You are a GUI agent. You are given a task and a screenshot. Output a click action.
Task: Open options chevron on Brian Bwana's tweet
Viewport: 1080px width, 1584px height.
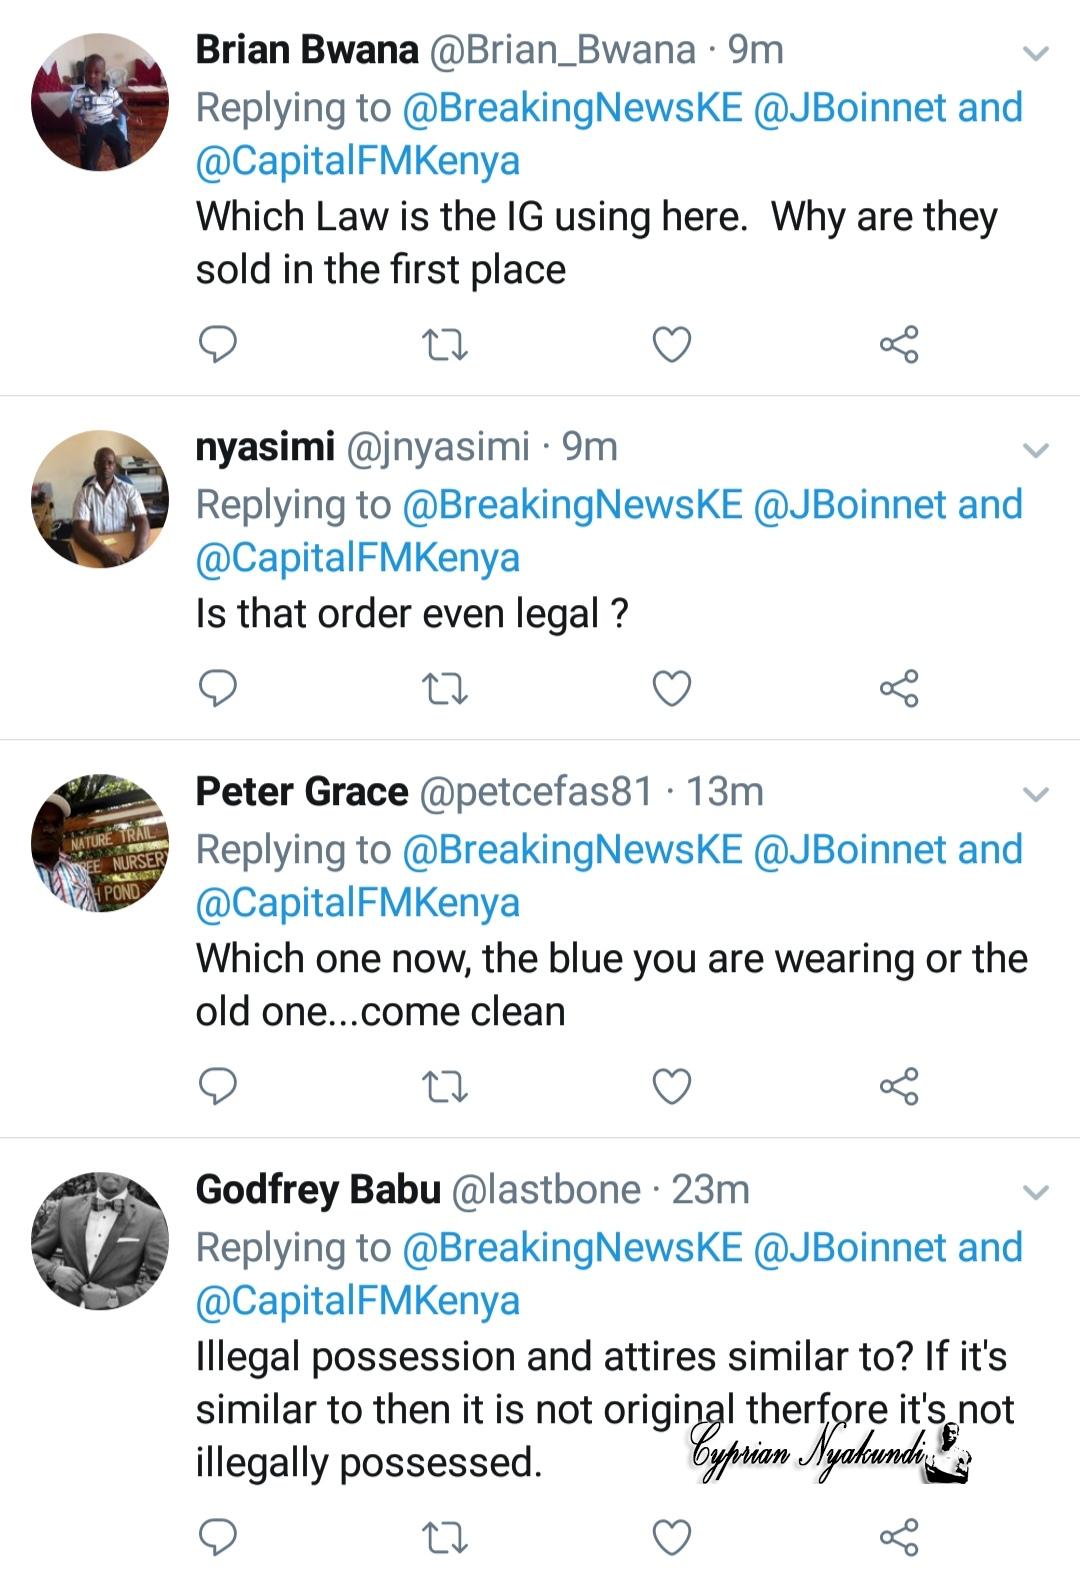coord(1036,53)
